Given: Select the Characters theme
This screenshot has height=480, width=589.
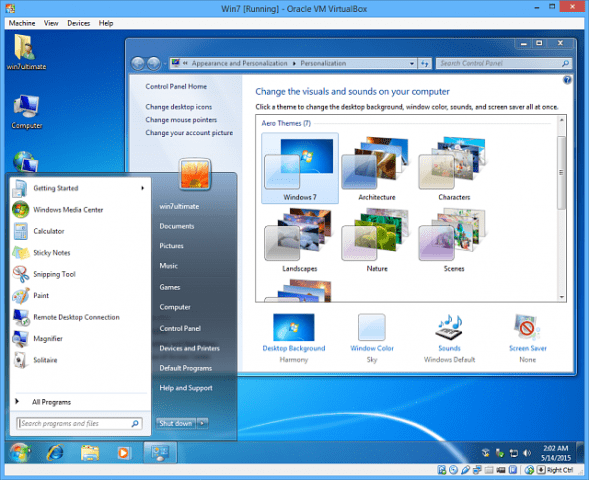Looking at the screenshot, I should (454, 168).
